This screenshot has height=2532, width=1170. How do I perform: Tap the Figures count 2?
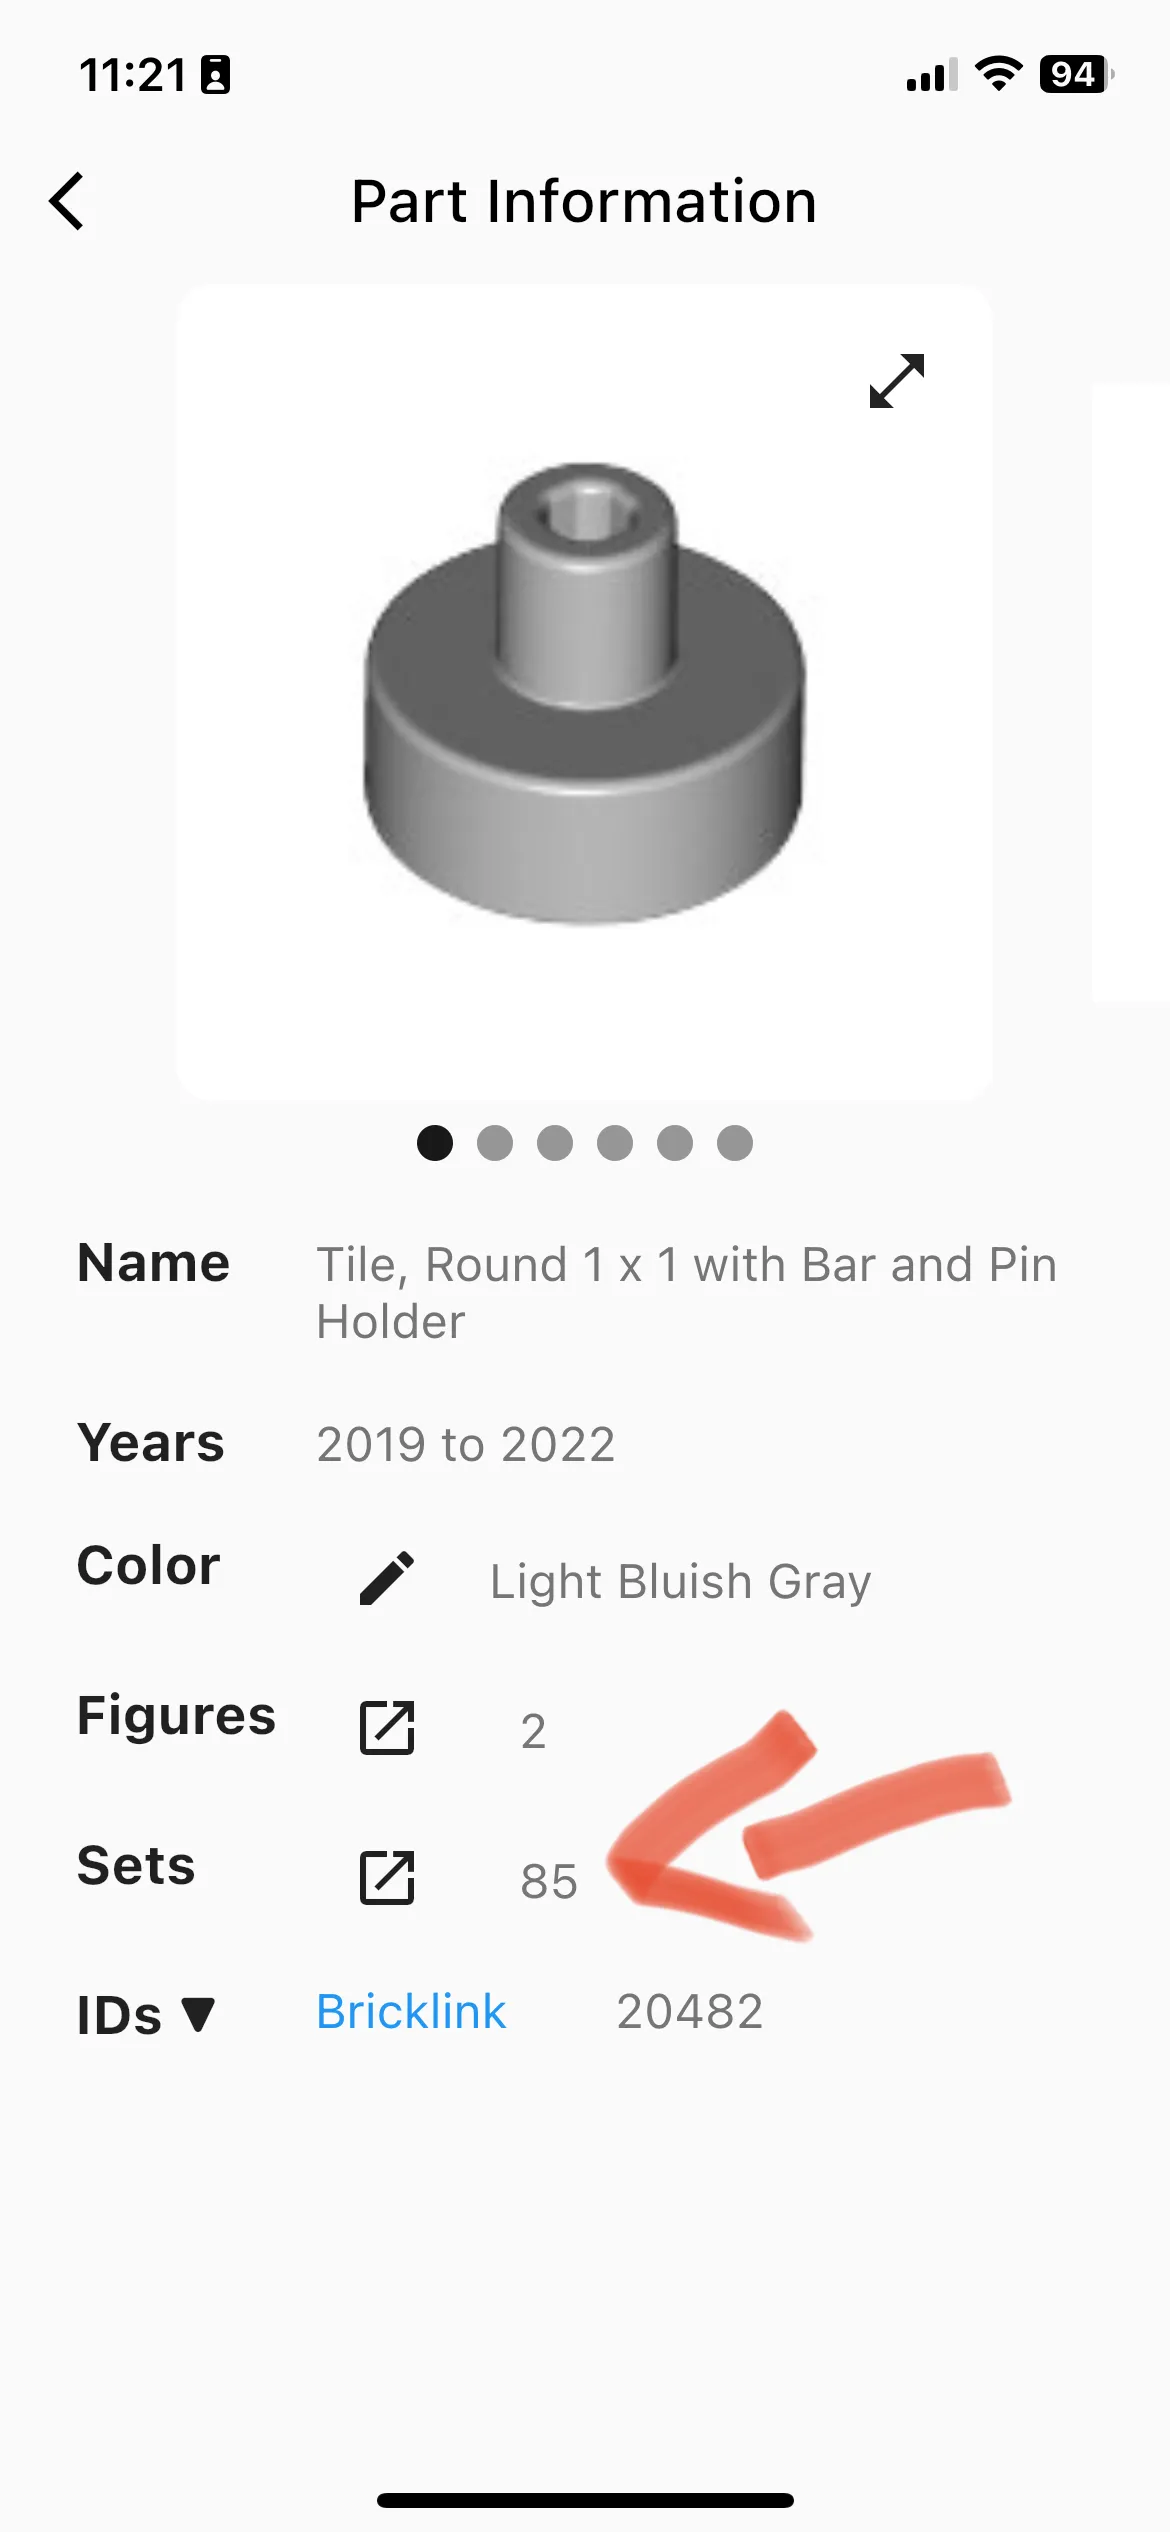533,1731
